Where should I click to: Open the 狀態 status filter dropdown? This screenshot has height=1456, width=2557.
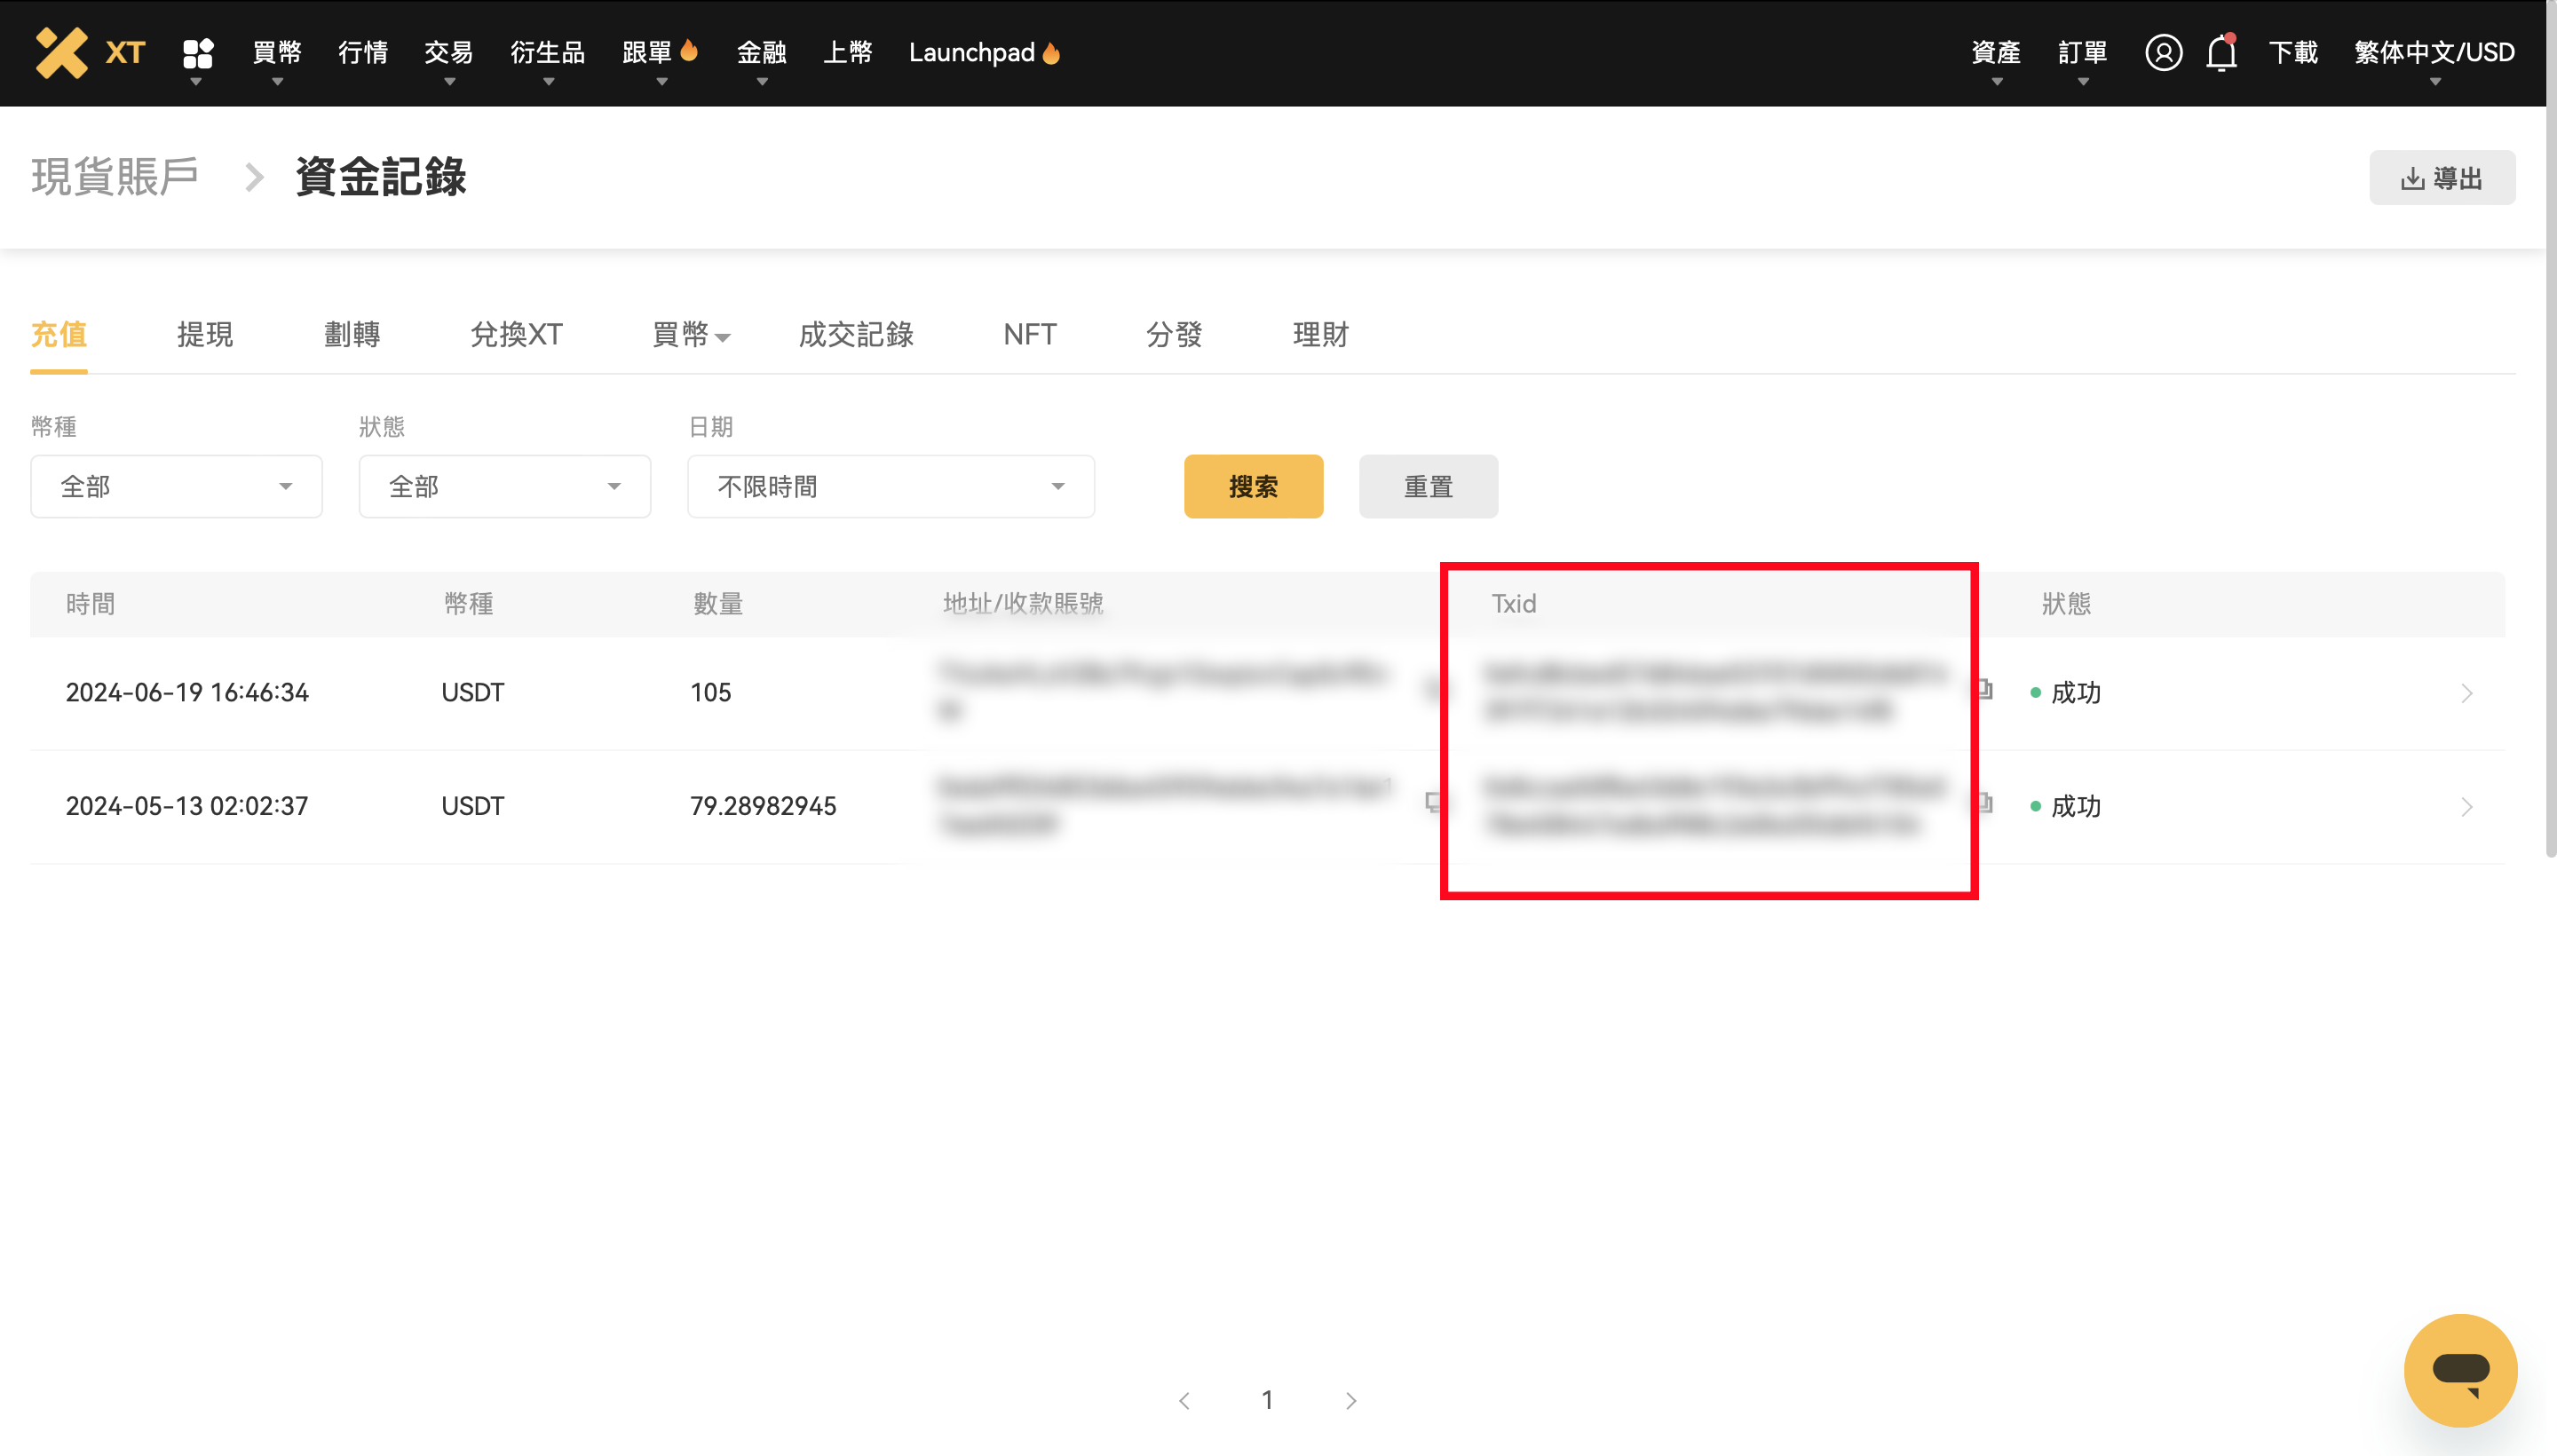(504, 486)
